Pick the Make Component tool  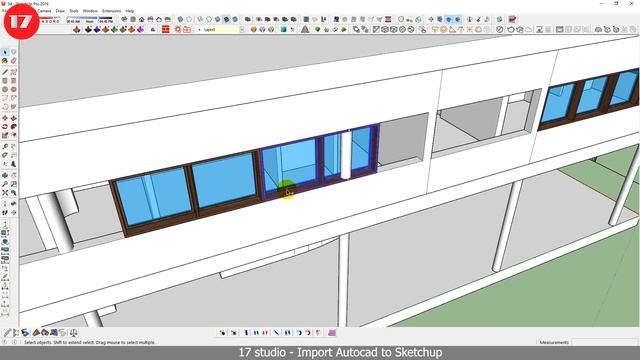(13, 52)
